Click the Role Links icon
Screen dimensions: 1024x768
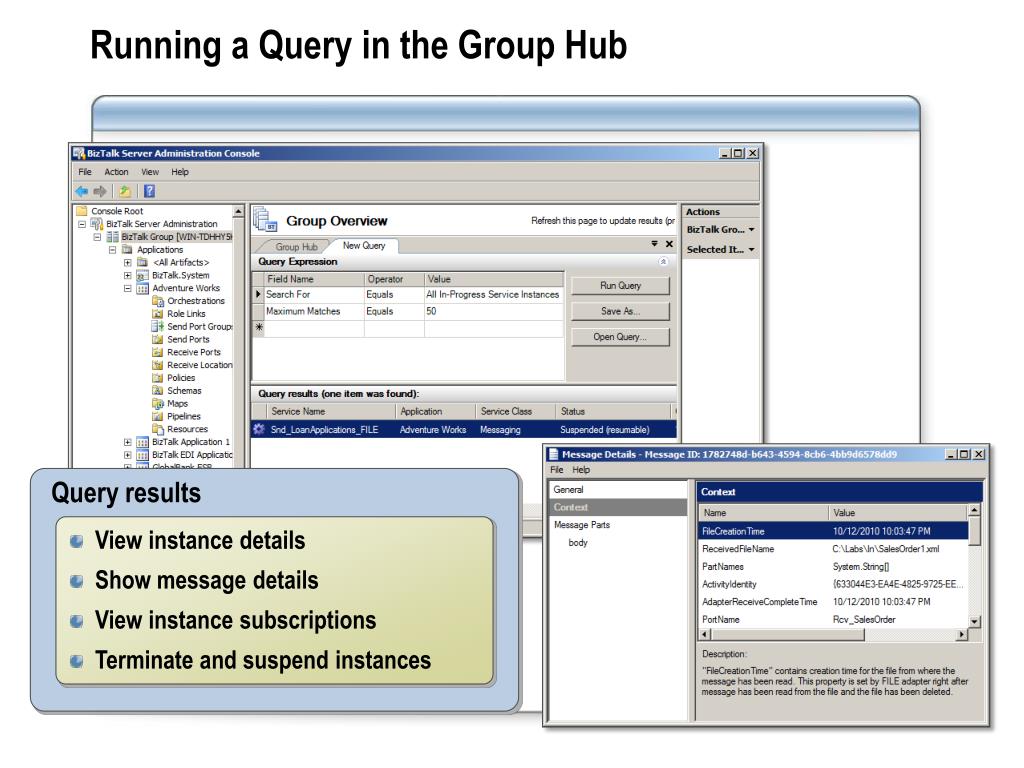click(x=158, y=314)
